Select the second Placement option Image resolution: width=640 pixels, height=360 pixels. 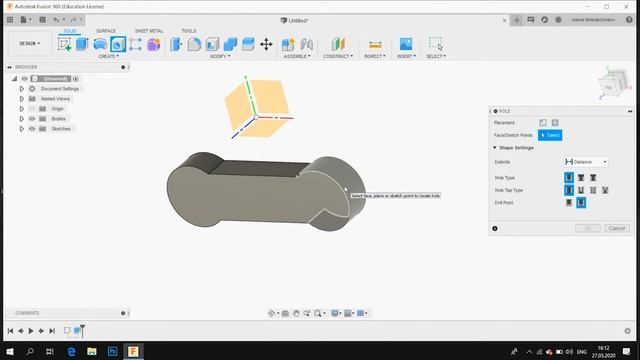(x=555, y=122)
